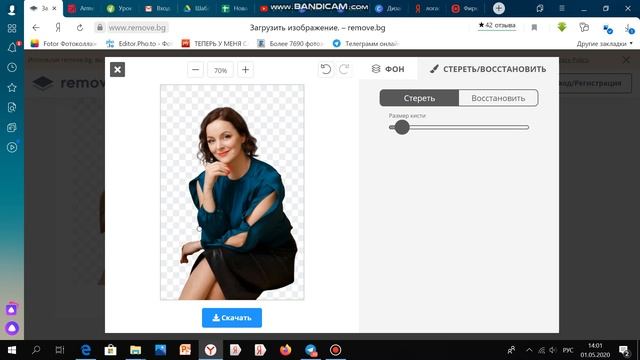
Task: Show hidden system tray icons
Action: click(529, 350)
